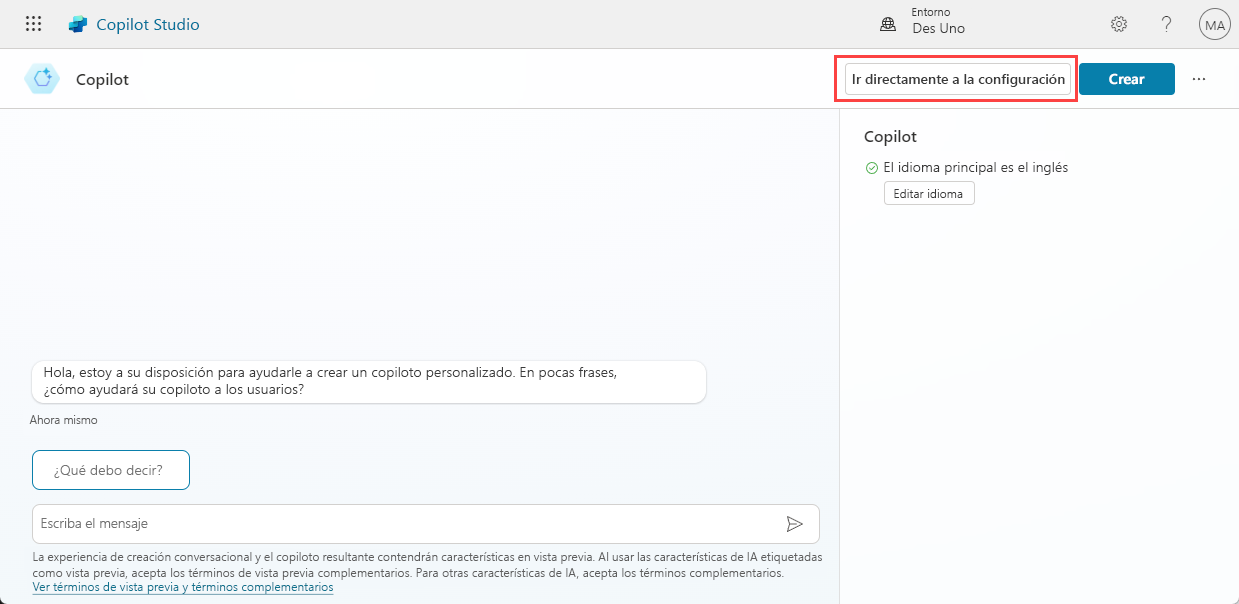Click the Copilot title beside hexagon icon
The width and height of the screenshot is (1239, 604).
click(x=102, y=80)
